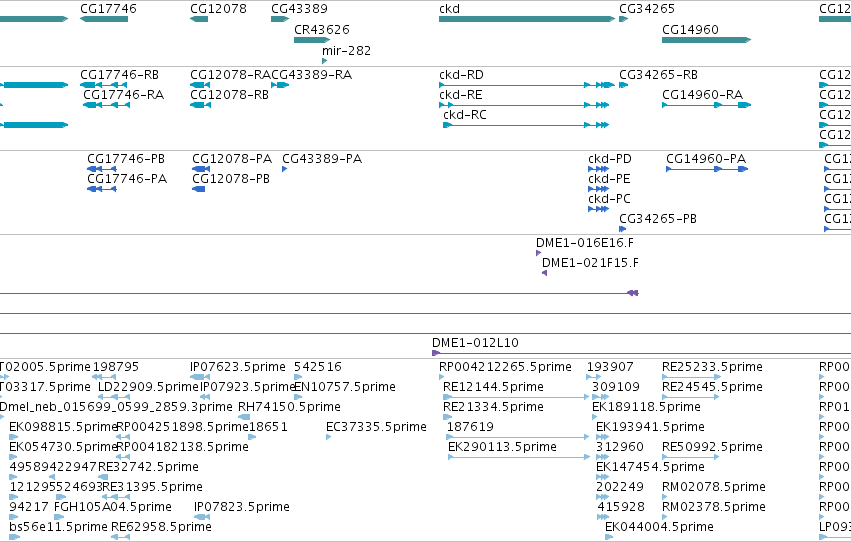Select the RM02378.5prime EST label
Image resolution: width=851 pixels, height=542 pixels.
714,507
